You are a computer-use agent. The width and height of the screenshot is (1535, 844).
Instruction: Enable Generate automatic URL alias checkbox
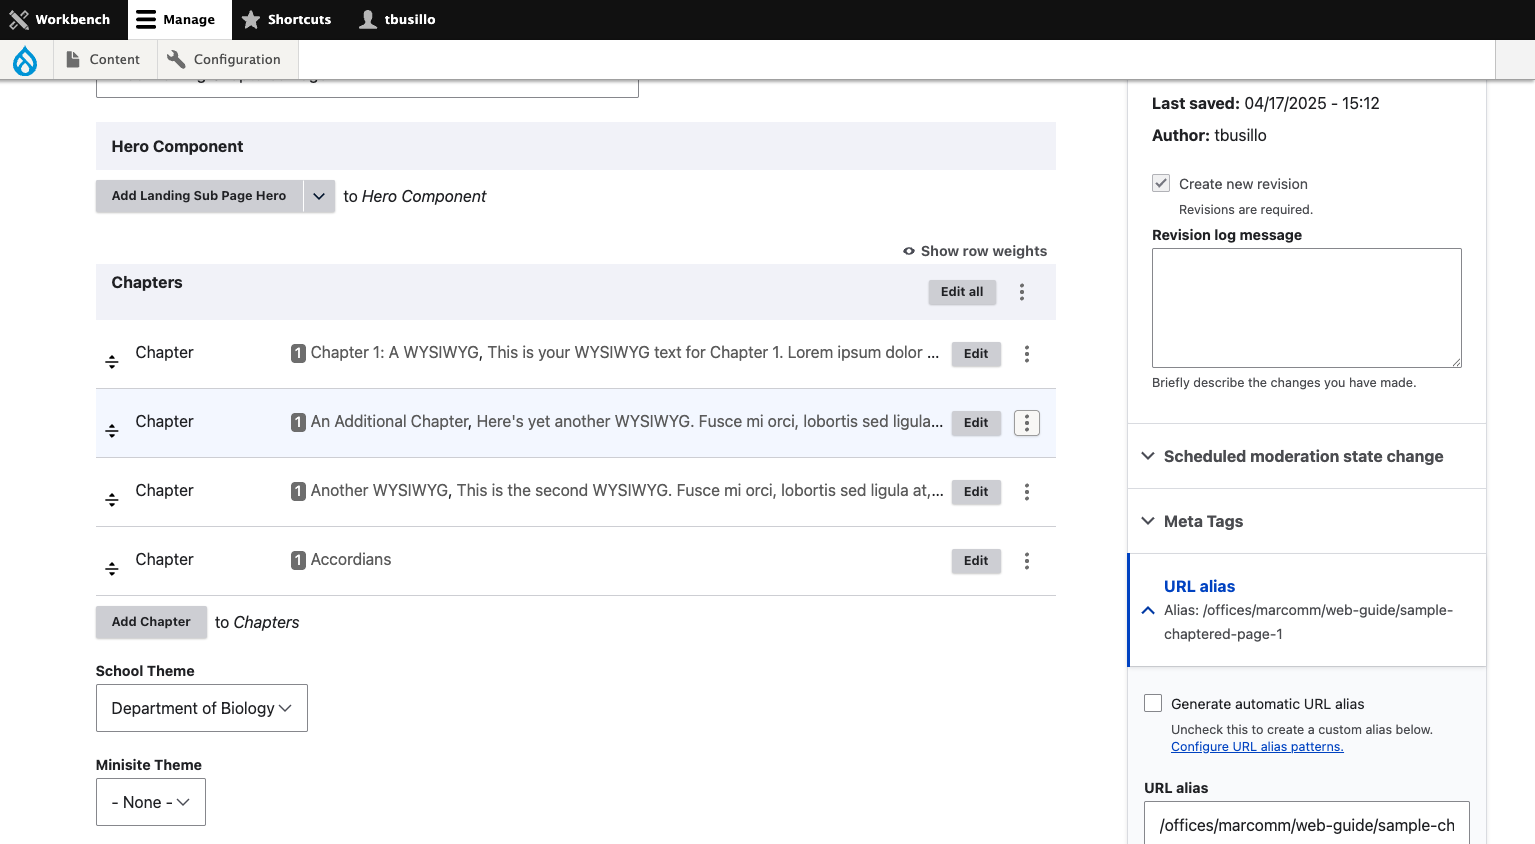click(1153, 703)
